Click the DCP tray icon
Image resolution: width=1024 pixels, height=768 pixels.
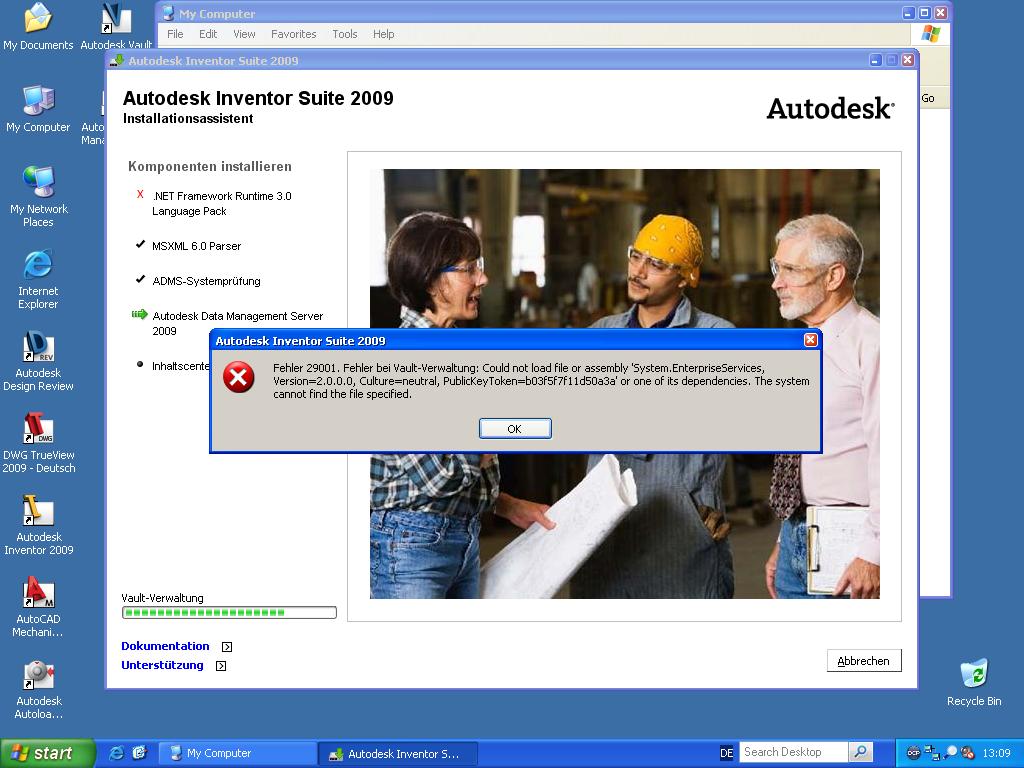[913, 753]
